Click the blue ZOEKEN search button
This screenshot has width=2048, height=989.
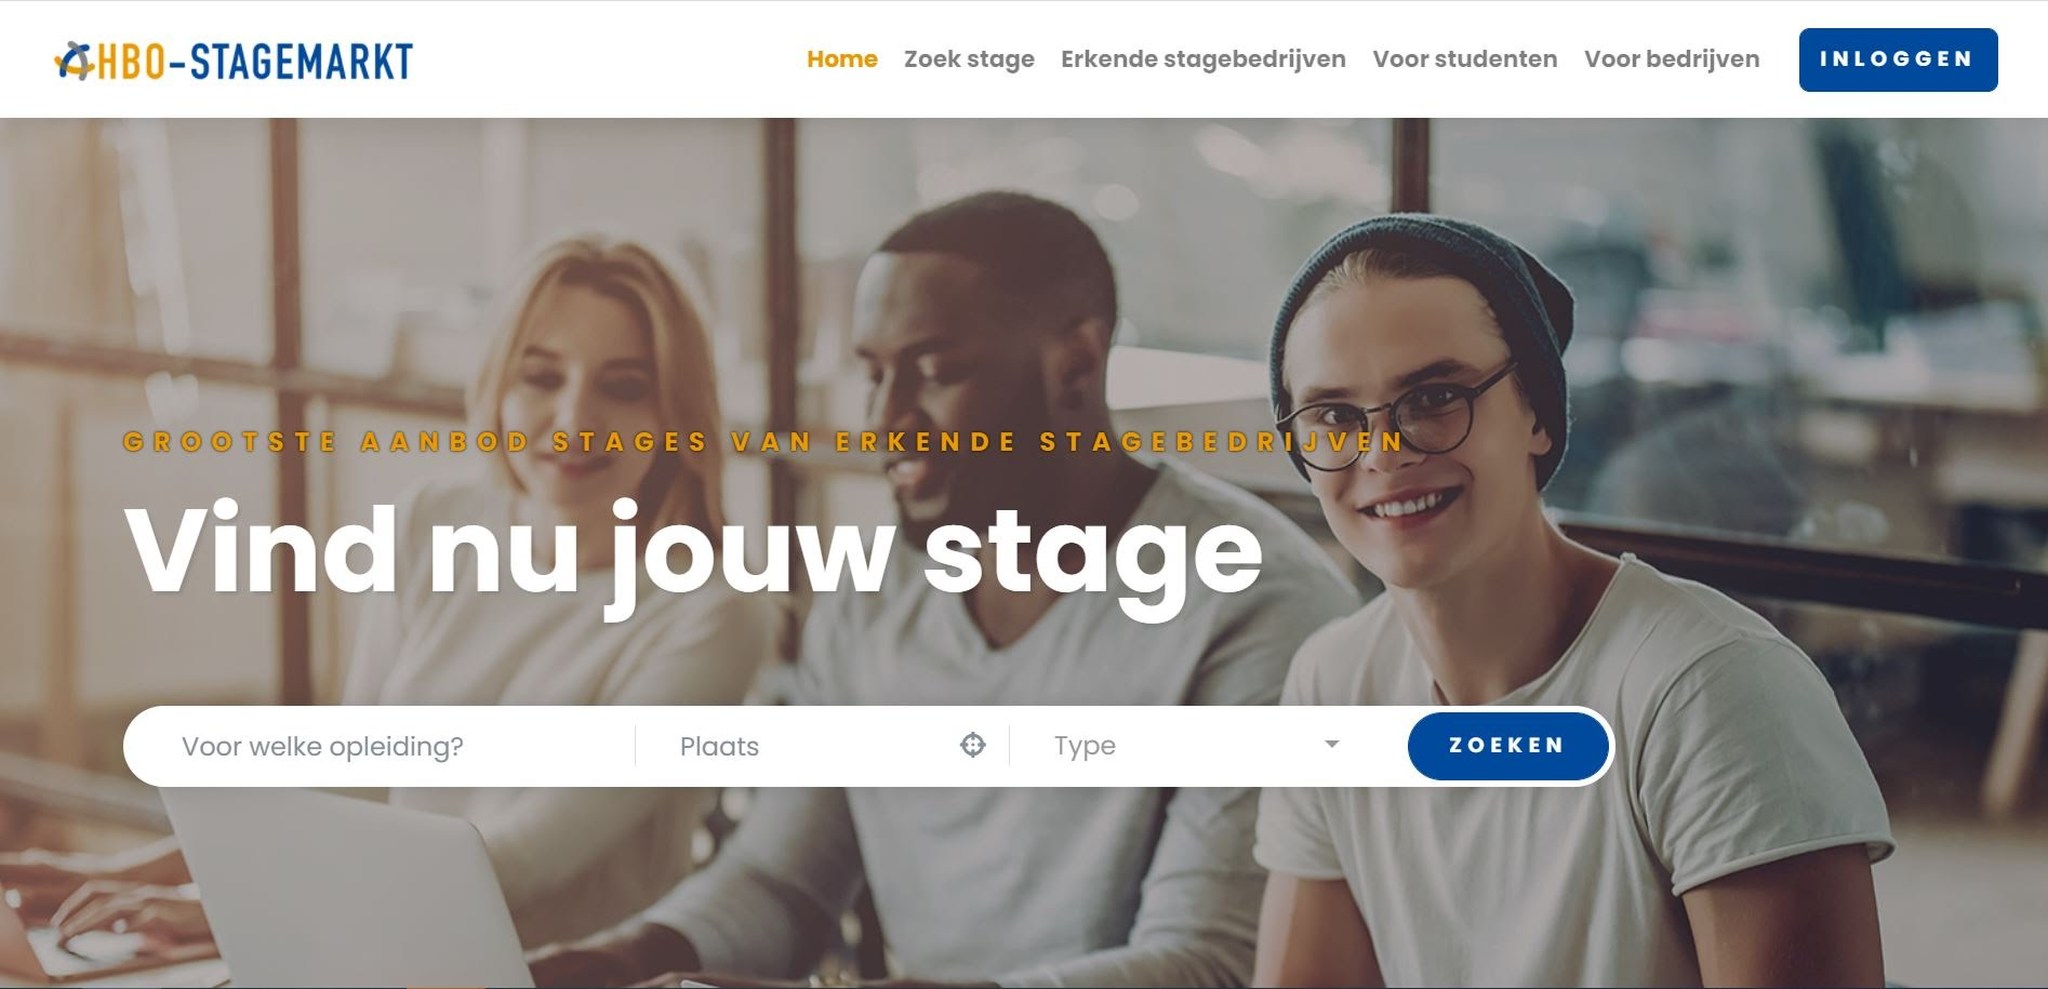click(1507, 745)
